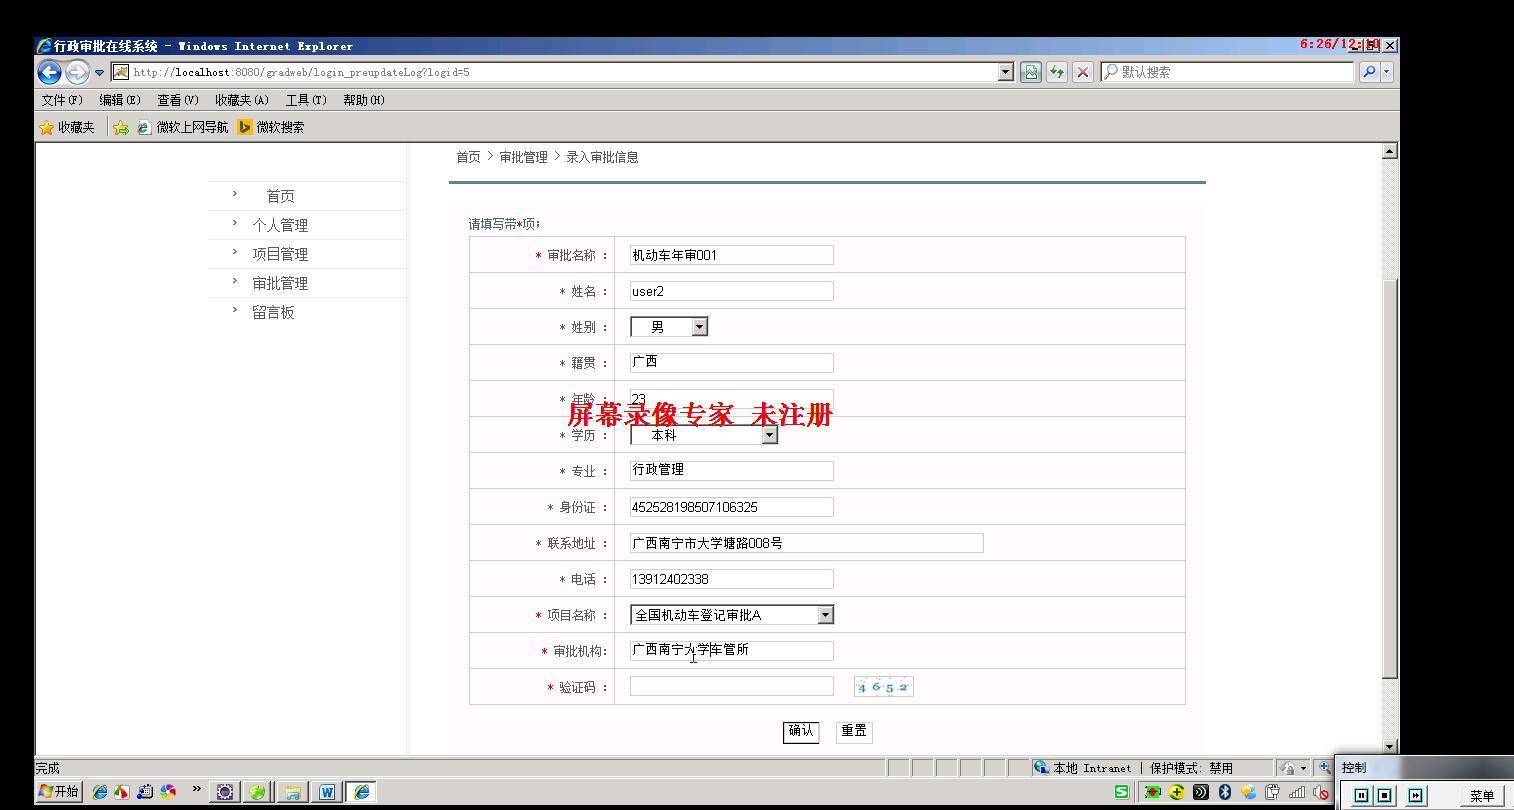Open the 微软上网导航 favorites link
1514x810 pixels.
tap(183, 127)
